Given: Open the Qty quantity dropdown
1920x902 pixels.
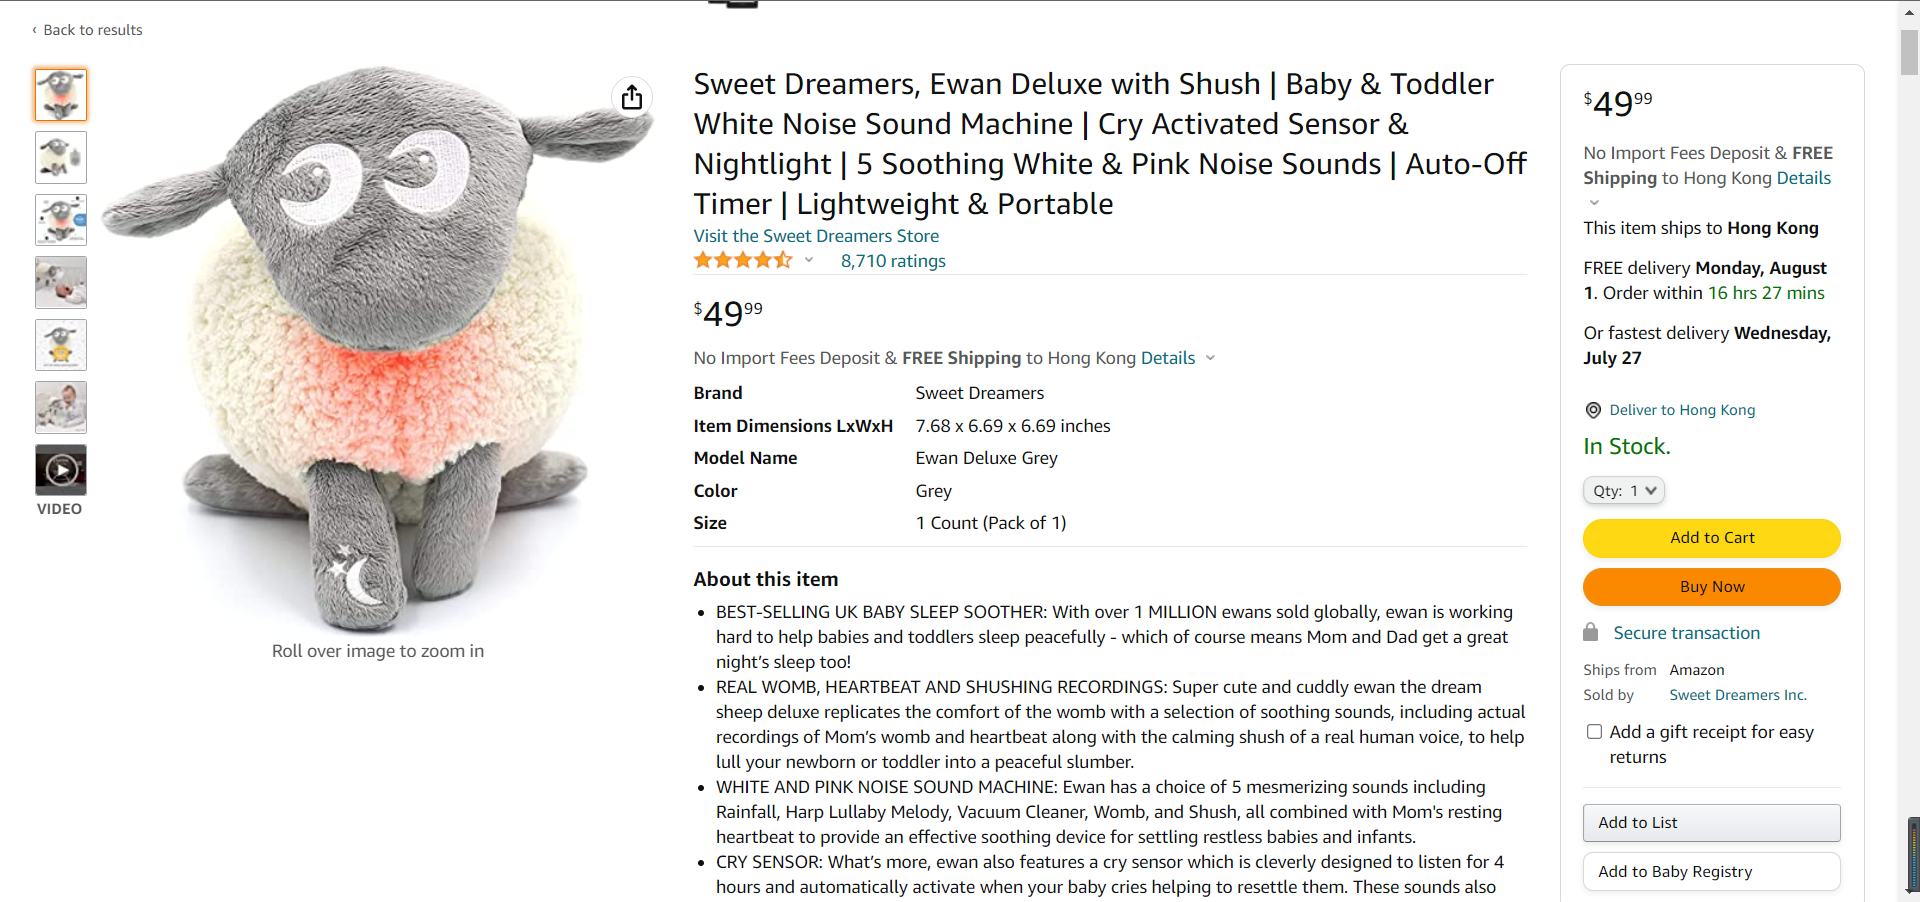Looking at the screenshot, I should [x=1623, y=491].
